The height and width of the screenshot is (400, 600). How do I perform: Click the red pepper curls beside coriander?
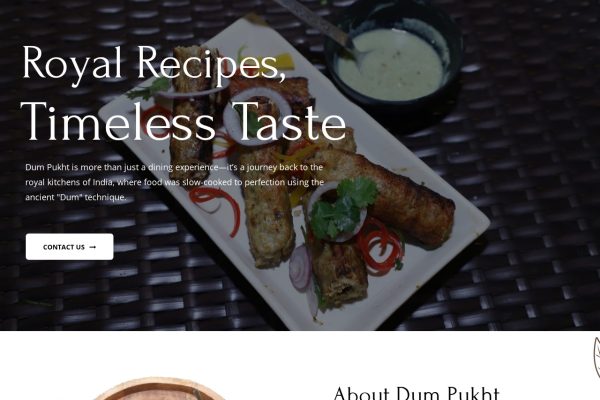coord(380,245)
